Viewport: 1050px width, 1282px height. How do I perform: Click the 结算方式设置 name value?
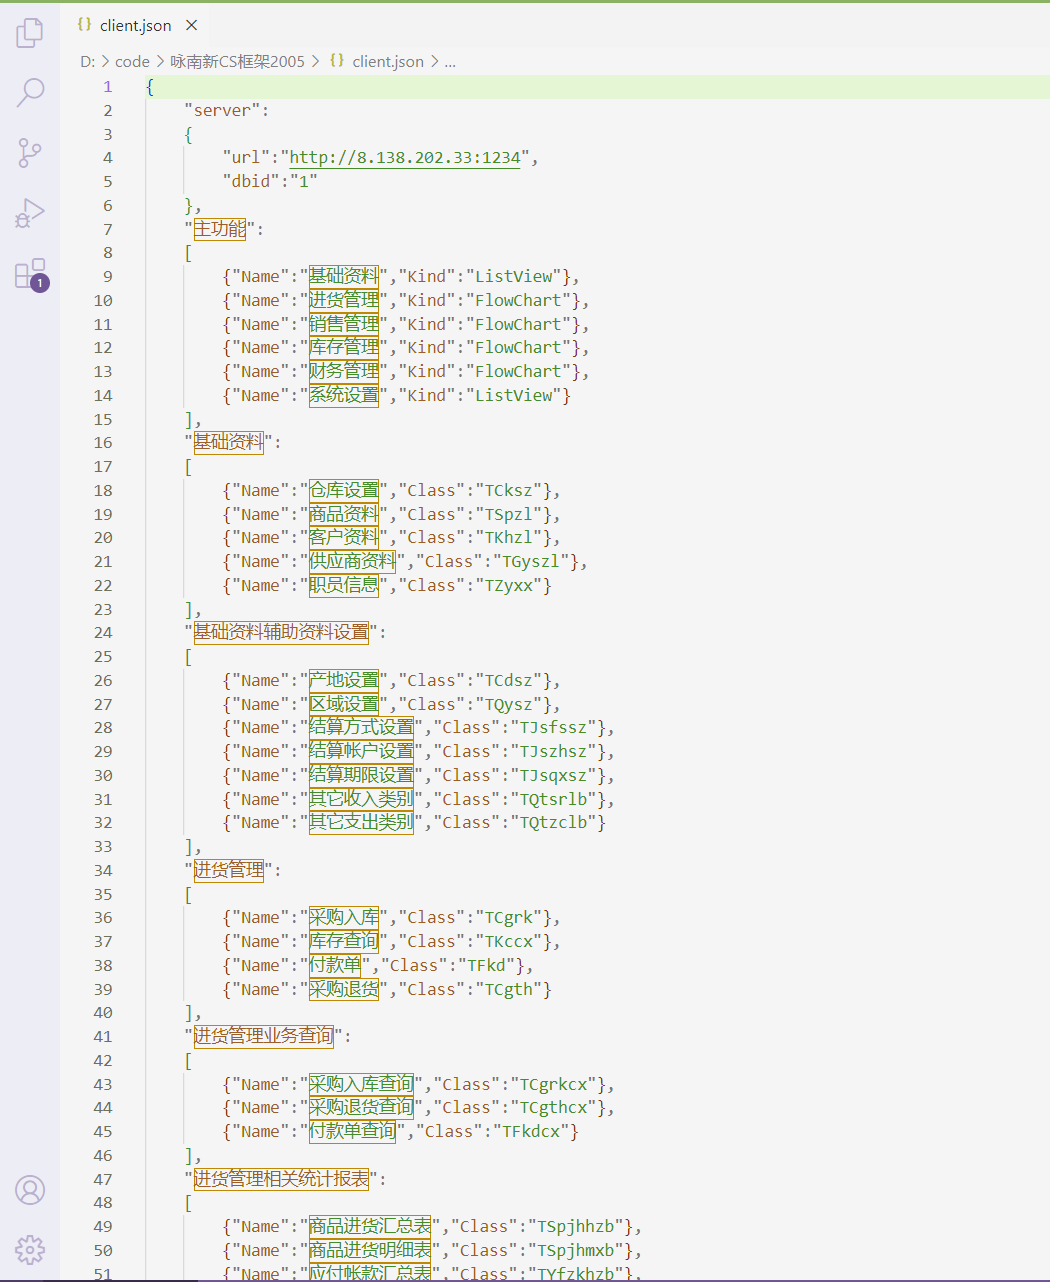coord(361,727)
